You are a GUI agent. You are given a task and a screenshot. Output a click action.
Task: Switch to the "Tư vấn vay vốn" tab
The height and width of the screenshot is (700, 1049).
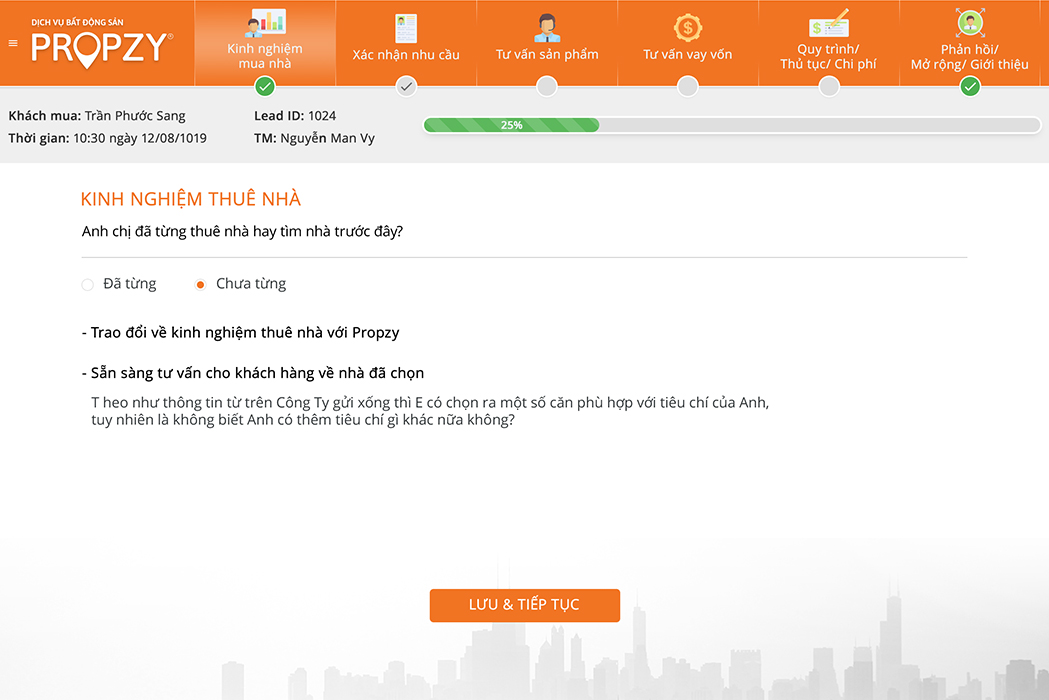(688, 54)
